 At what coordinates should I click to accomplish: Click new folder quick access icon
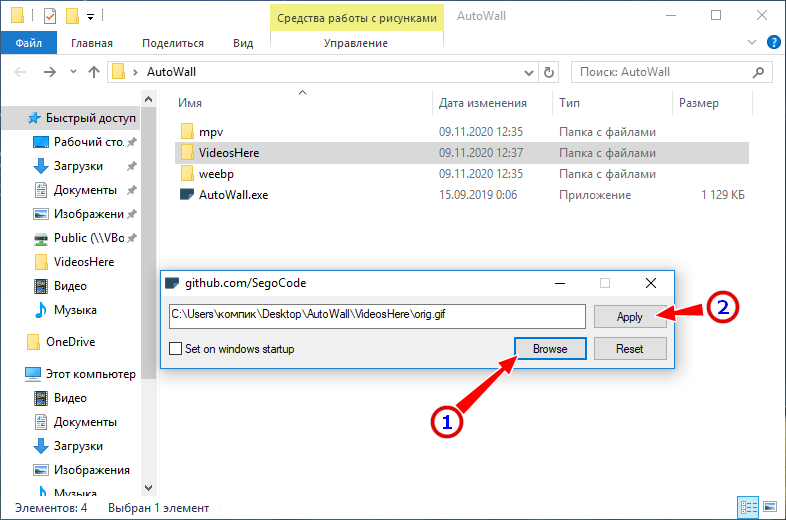pos(72,16)
